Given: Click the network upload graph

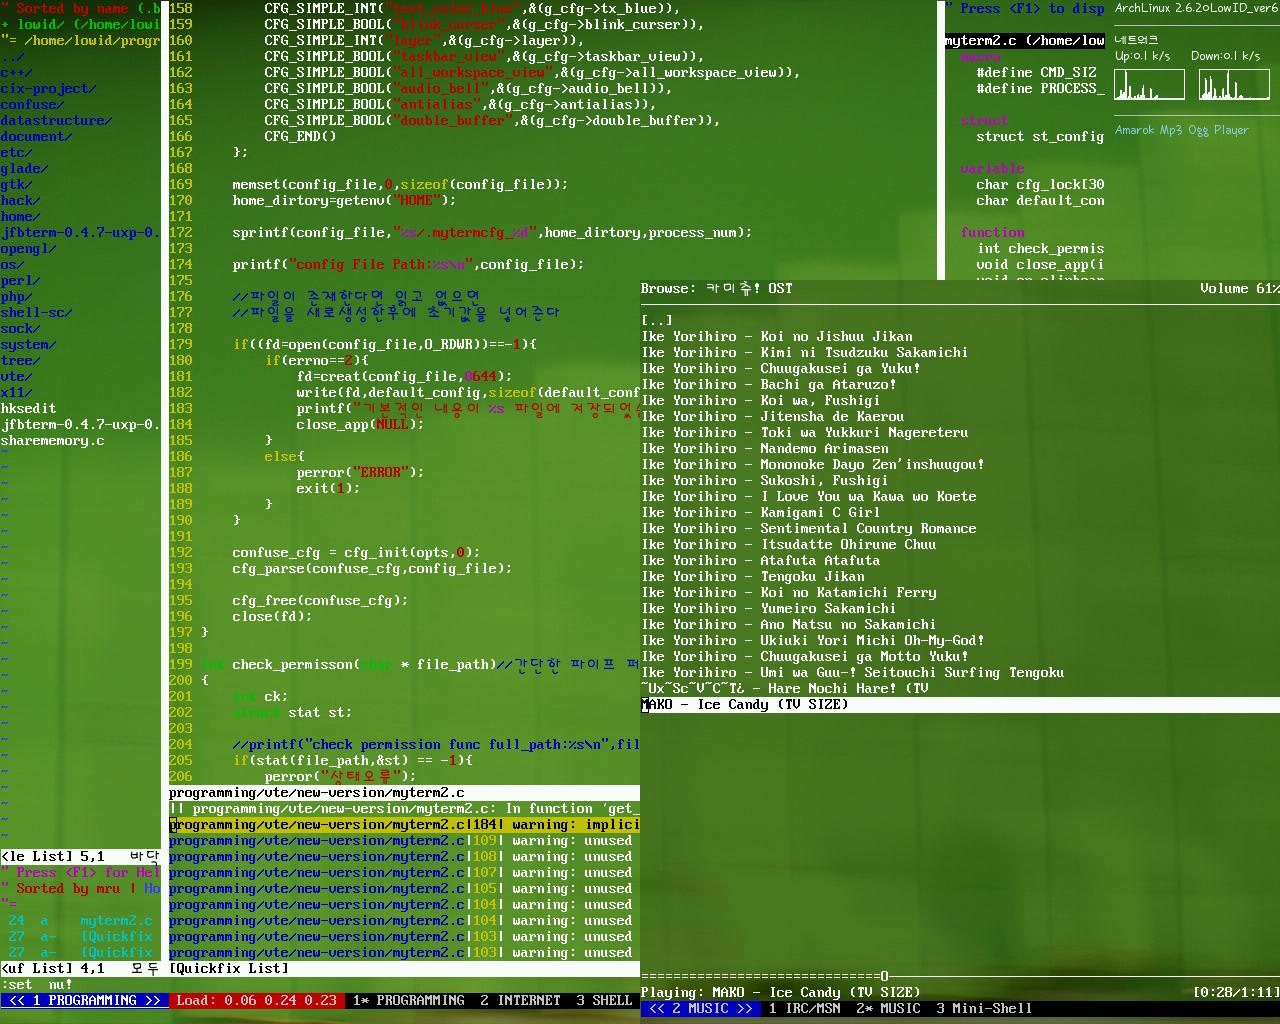Looking at the screenshot, I should click(x=1150, y=85).
